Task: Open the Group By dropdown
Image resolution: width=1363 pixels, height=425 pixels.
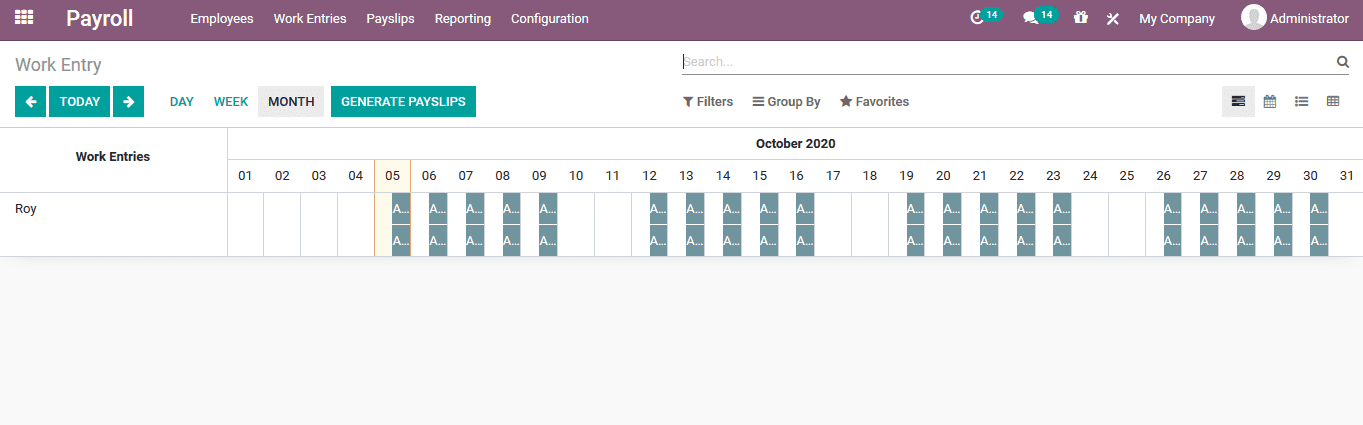Action: point(786,102)
